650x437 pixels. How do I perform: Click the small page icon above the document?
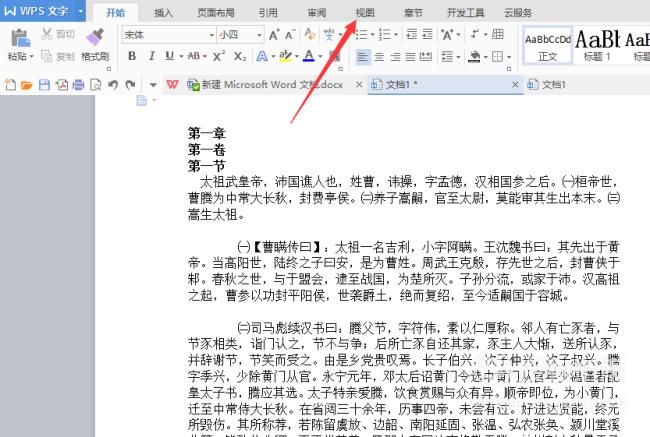pyautogui.click(x=141, y=100)
